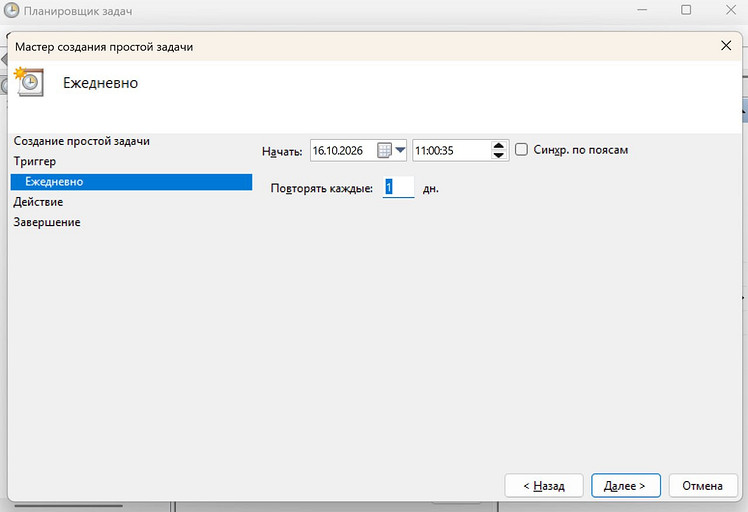Maximize the Планировщик задач window

pyautogui.click(x=686, y=10)
